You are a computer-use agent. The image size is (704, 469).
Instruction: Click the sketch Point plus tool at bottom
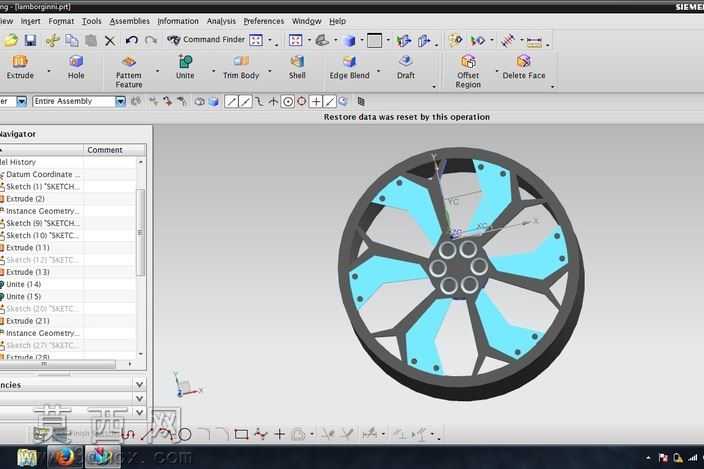point(279,434)
